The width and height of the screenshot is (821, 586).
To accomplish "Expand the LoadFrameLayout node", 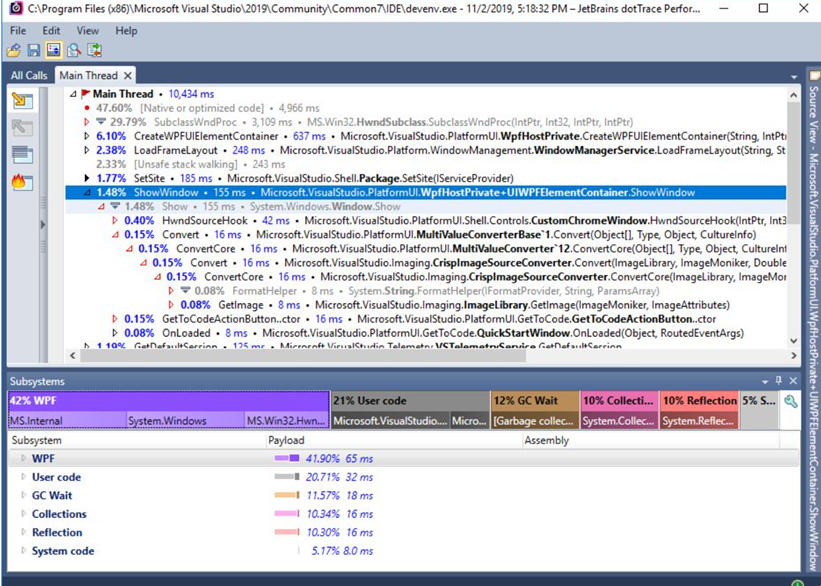I will point(87,150).
